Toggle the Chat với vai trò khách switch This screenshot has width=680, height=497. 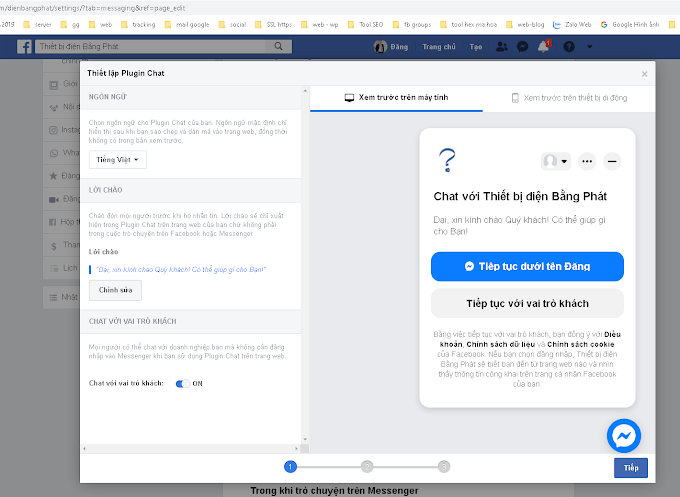click(183, 383)
